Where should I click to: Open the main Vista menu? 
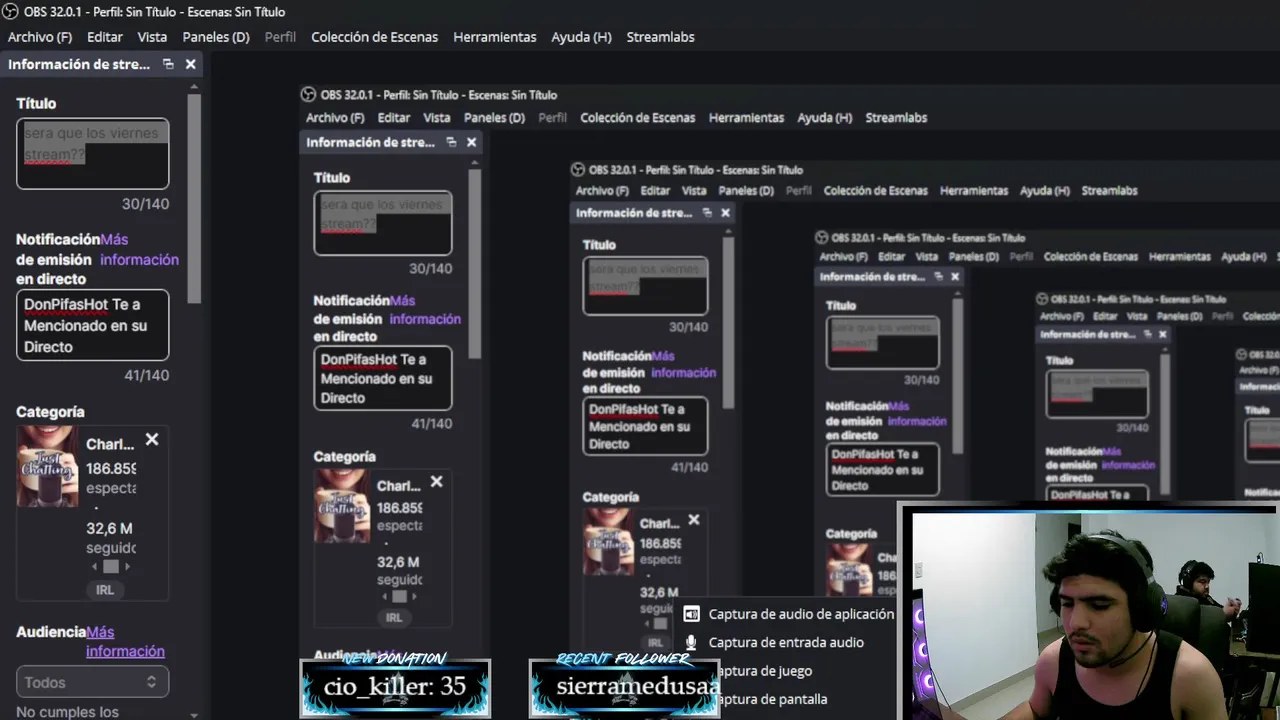click(152, 37)
